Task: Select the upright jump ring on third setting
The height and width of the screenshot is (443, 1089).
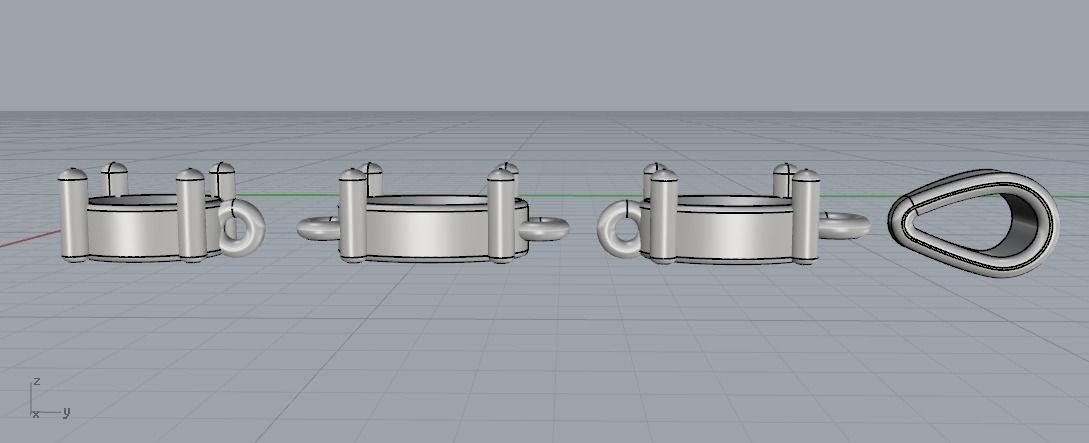Action: pos(620,230)
